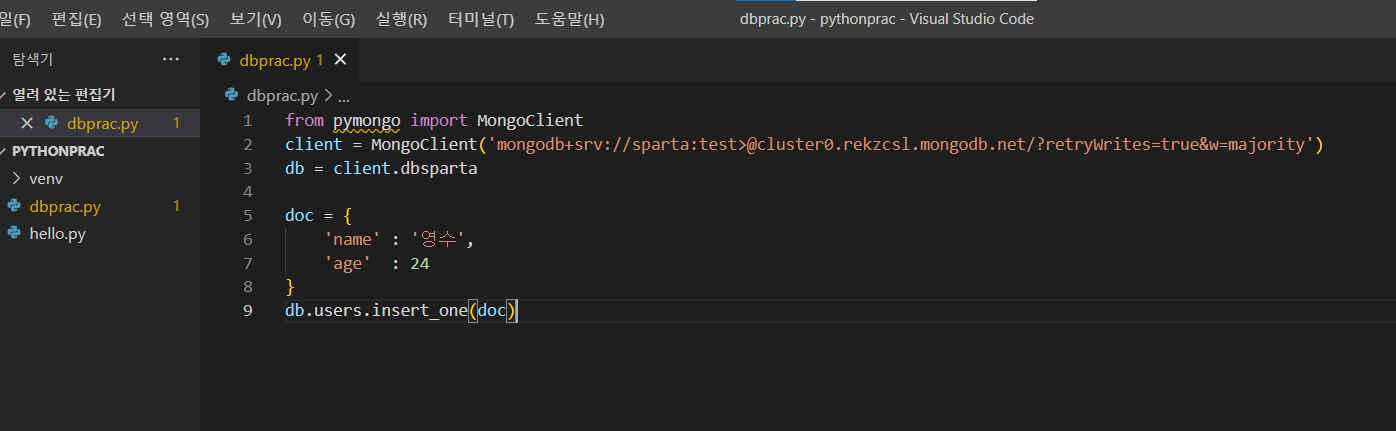Open the 이동(G) menu
The image size is (1396, 431).
click(x=328, y=19)
